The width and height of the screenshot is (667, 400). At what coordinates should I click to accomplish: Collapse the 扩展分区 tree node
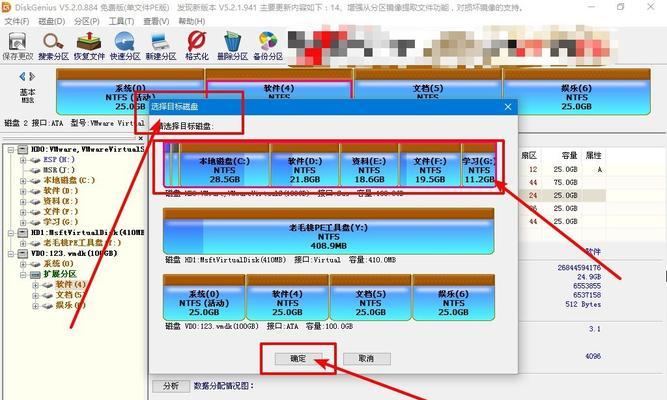tap(23, 274)
